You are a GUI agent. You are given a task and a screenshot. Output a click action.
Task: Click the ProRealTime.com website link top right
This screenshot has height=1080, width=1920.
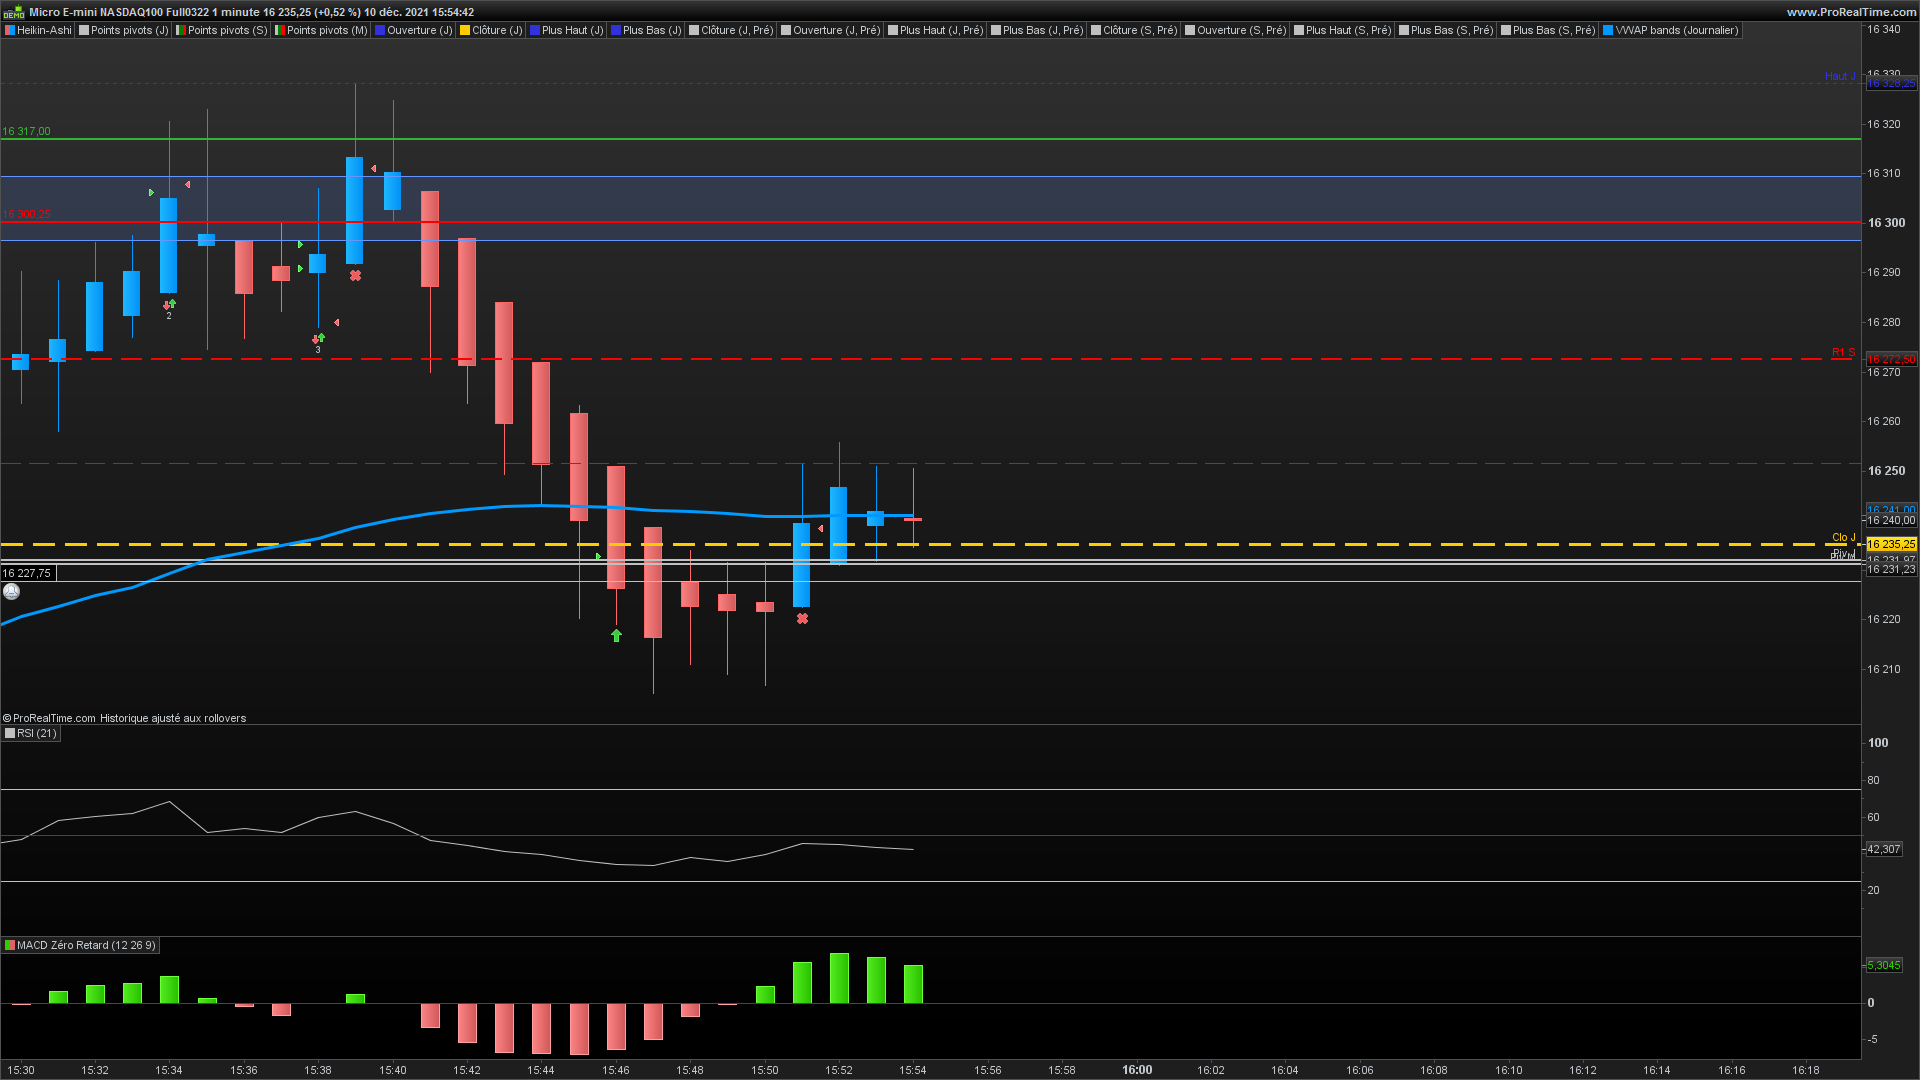[1850, 12]
